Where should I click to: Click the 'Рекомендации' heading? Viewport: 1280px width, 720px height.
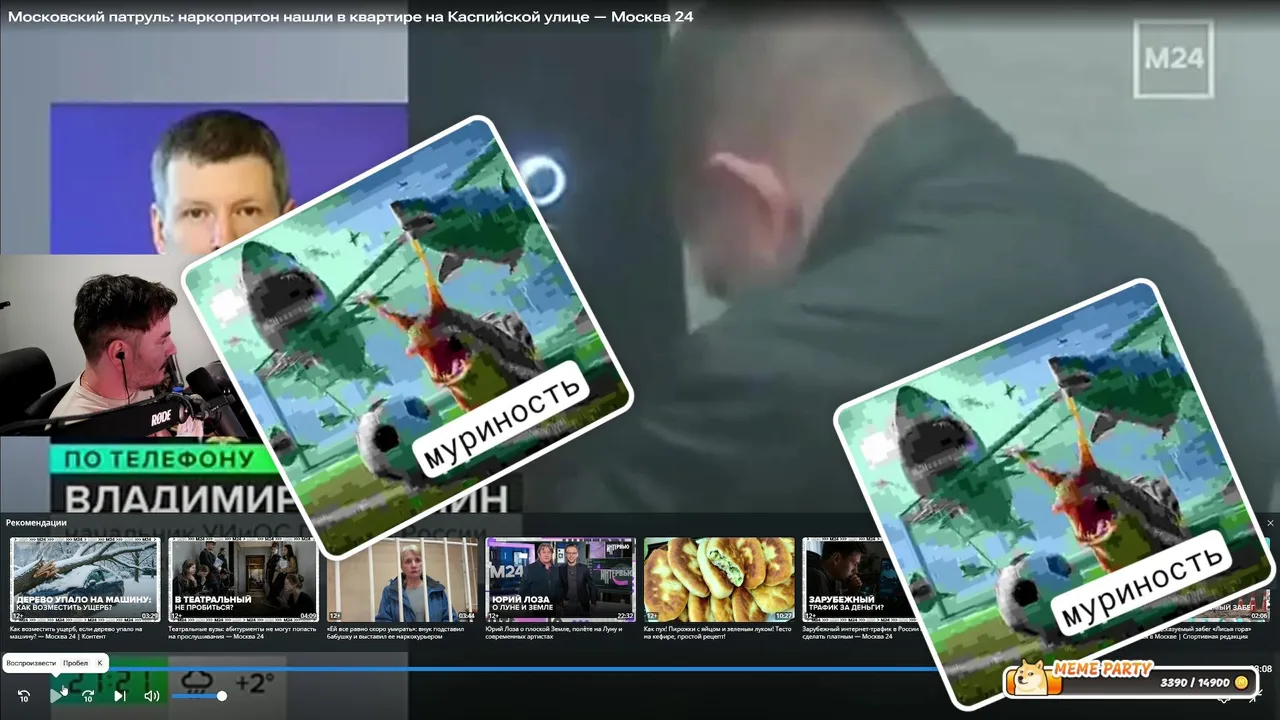tap(36, 523)
